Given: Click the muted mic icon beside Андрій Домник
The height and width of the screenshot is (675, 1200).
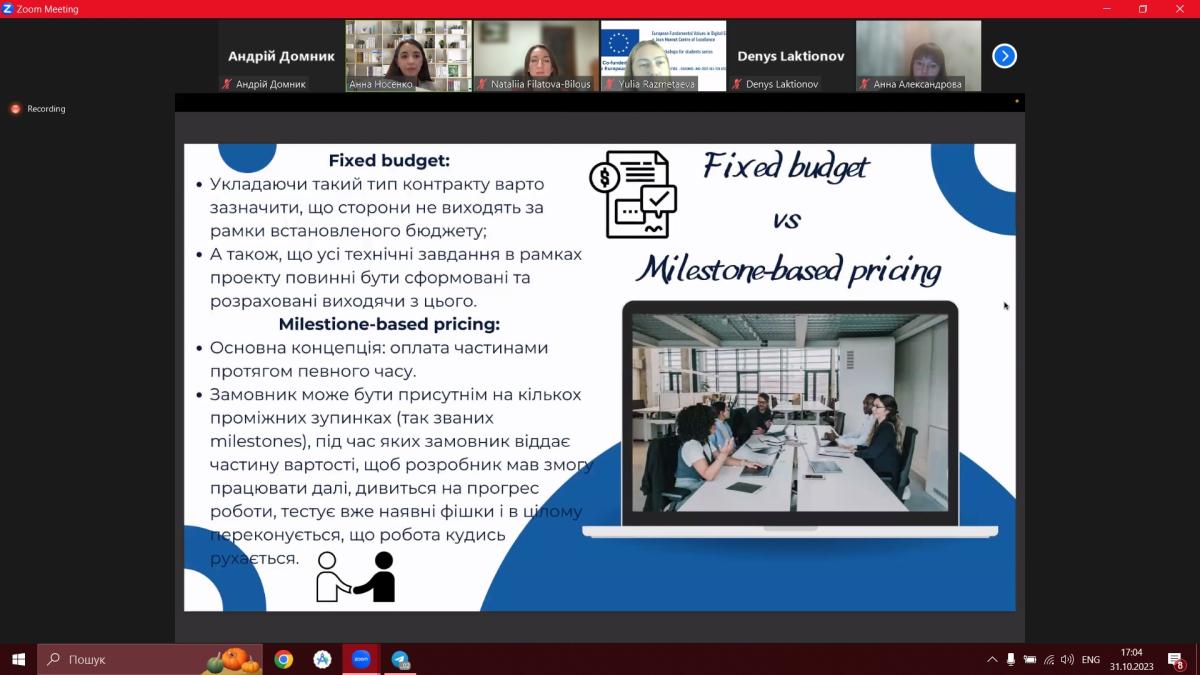Looking at the screenshot, I should click(x=227, y=84).
